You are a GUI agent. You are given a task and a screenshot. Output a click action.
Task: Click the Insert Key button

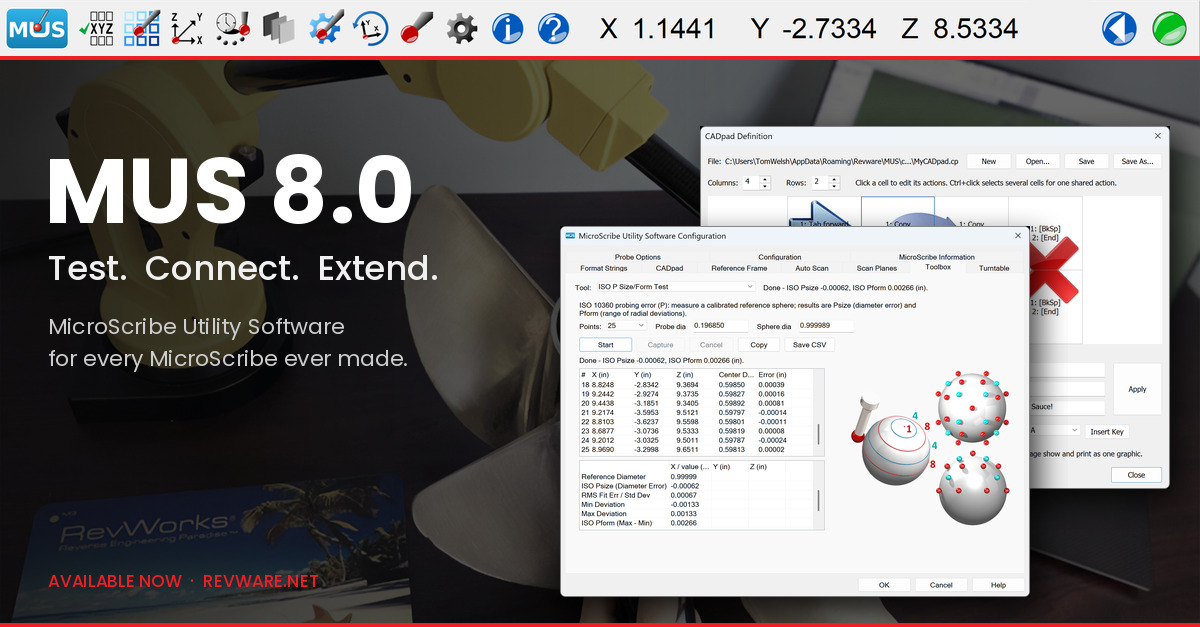pos(1107,431)
